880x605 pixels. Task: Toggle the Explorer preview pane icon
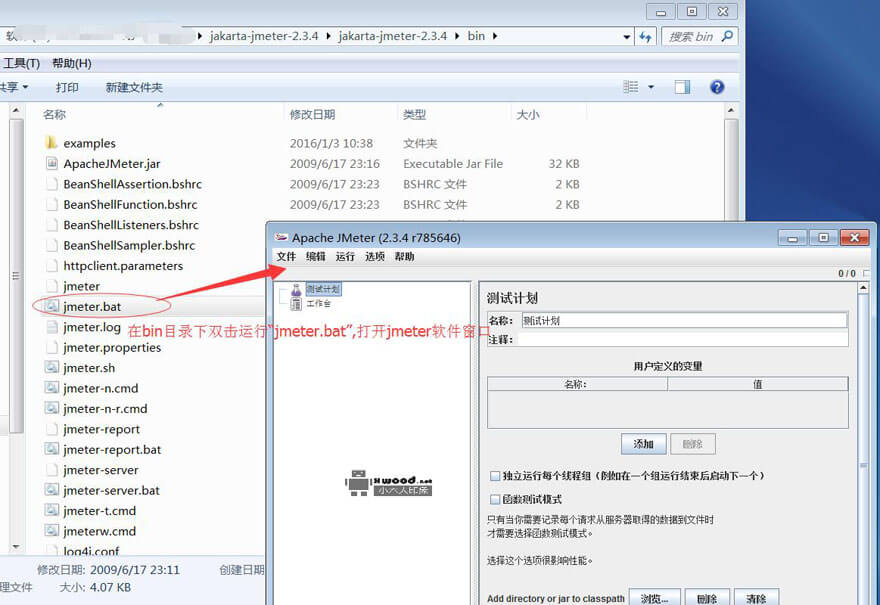[682, 87]
